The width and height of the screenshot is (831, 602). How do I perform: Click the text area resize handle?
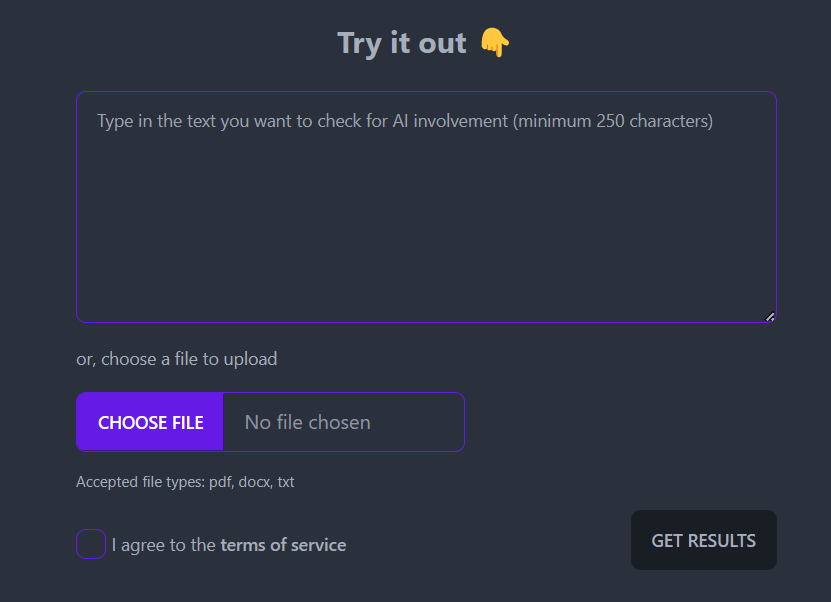tap(770, 316)
